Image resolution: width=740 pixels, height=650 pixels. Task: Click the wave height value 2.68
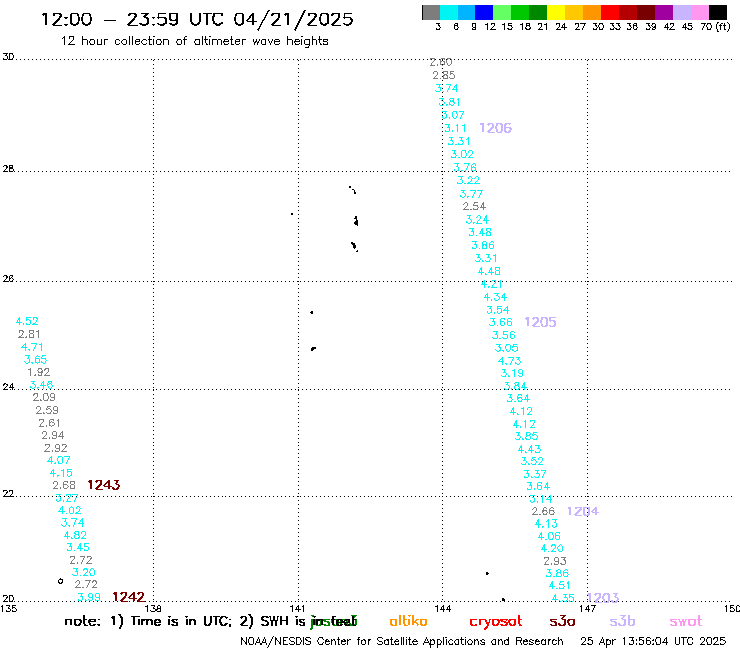[x=64, y=485]
